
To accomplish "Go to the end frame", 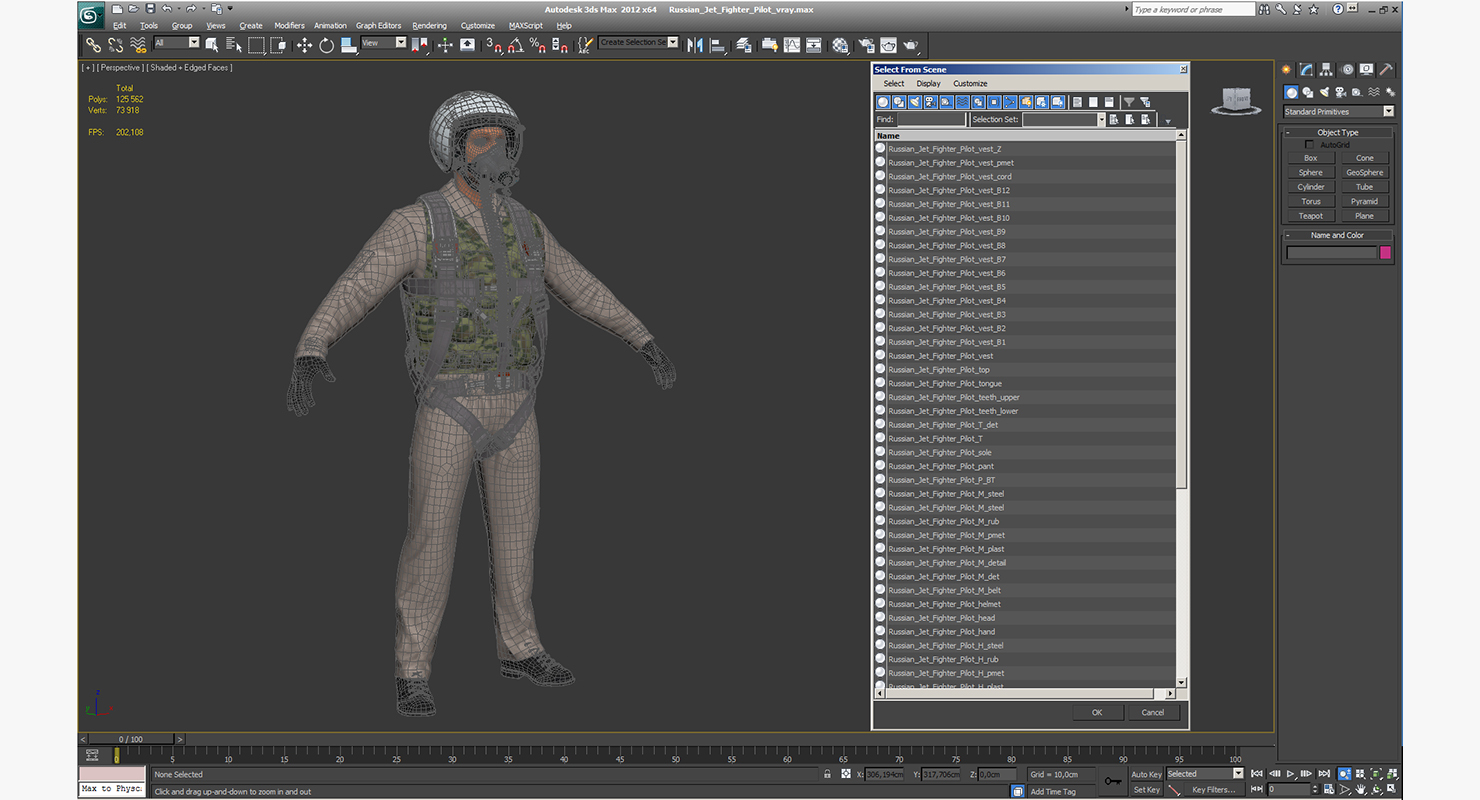I will click(x=1324, y=774).
